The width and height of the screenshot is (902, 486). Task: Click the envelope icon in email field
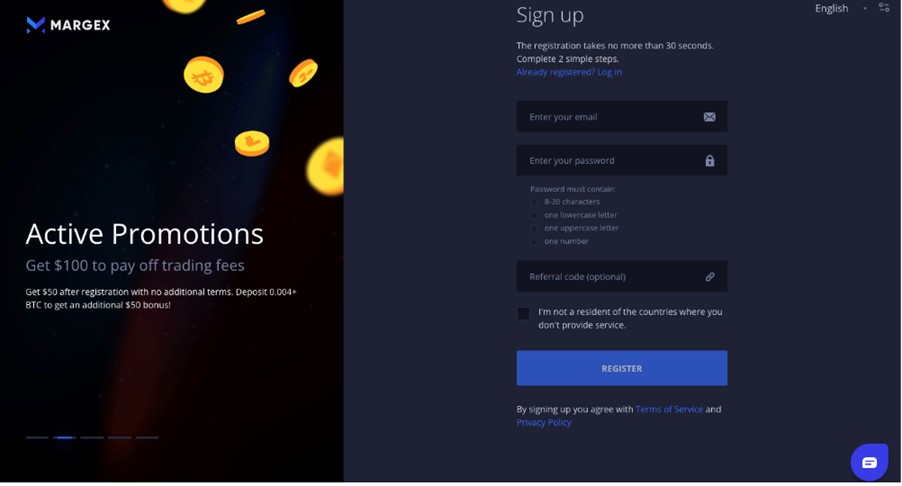709,117
